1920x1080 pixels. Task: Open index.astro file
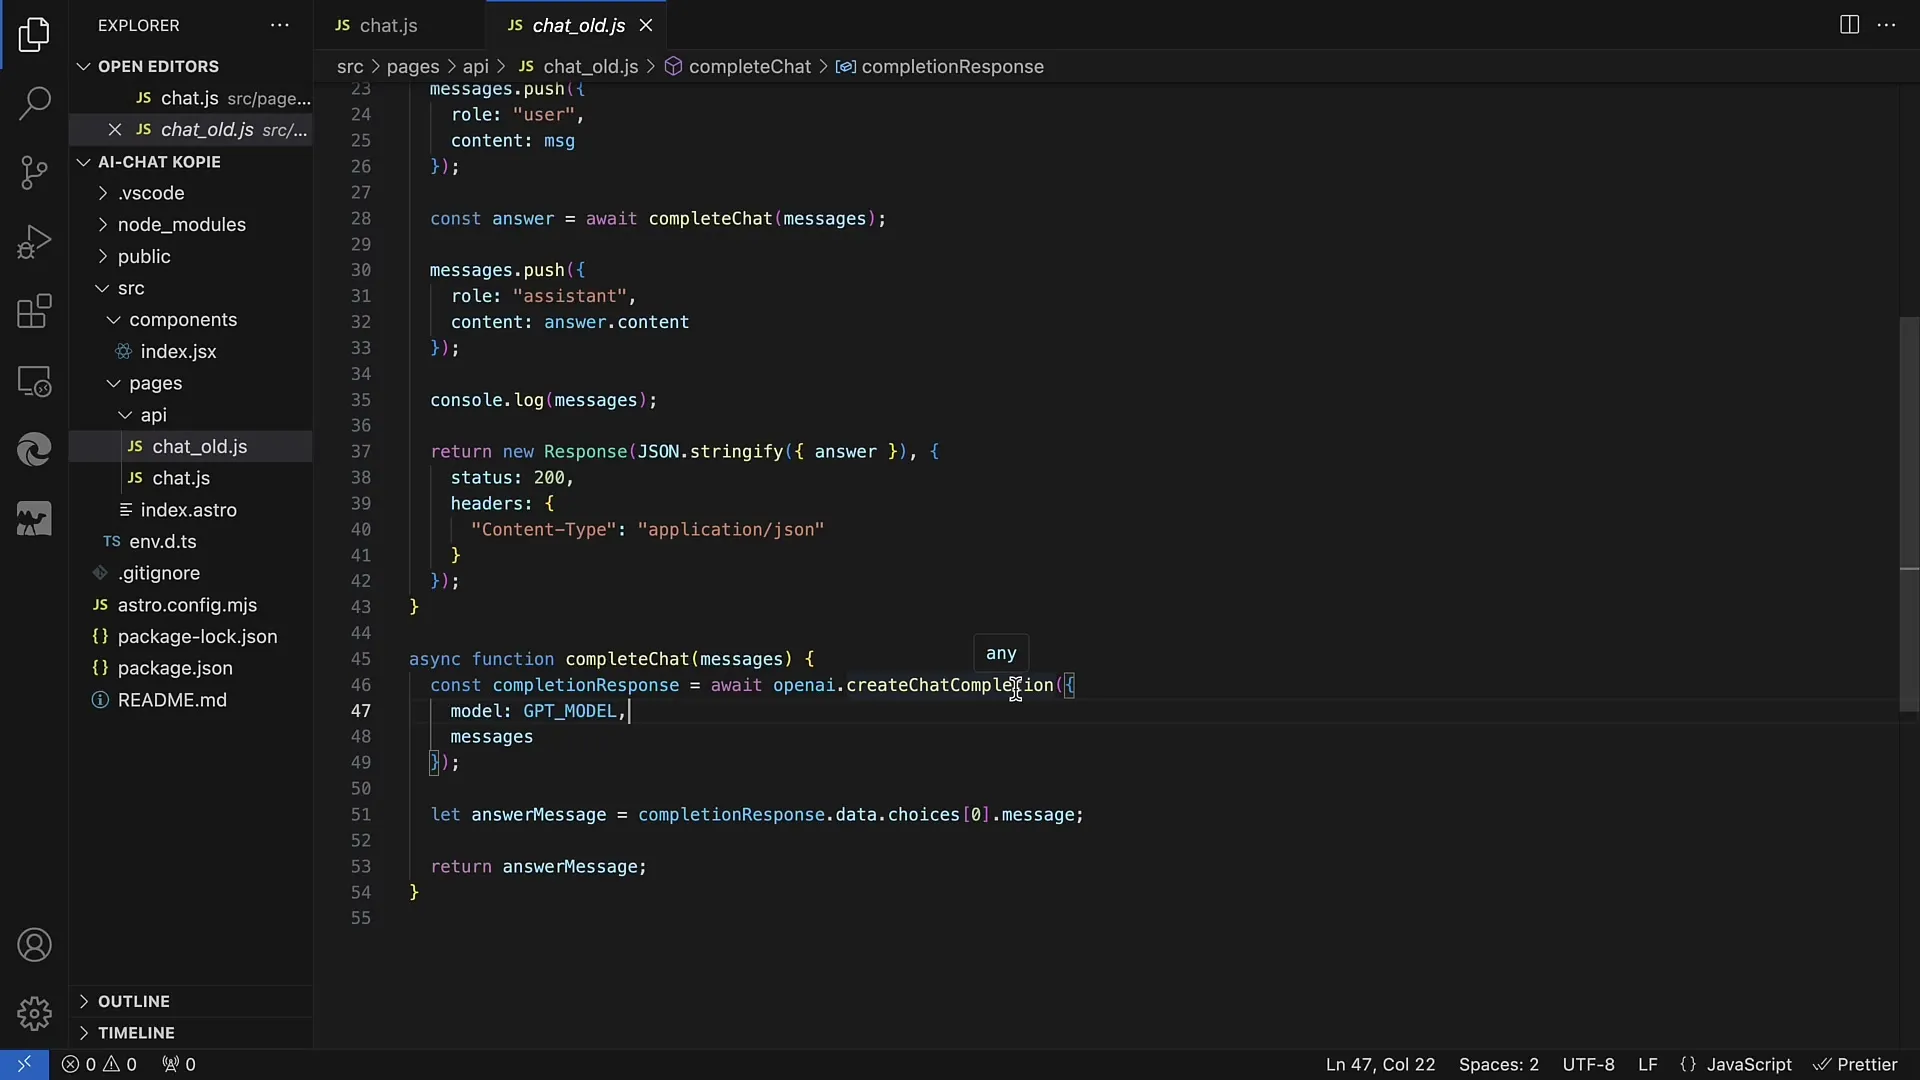coord(188,510)
